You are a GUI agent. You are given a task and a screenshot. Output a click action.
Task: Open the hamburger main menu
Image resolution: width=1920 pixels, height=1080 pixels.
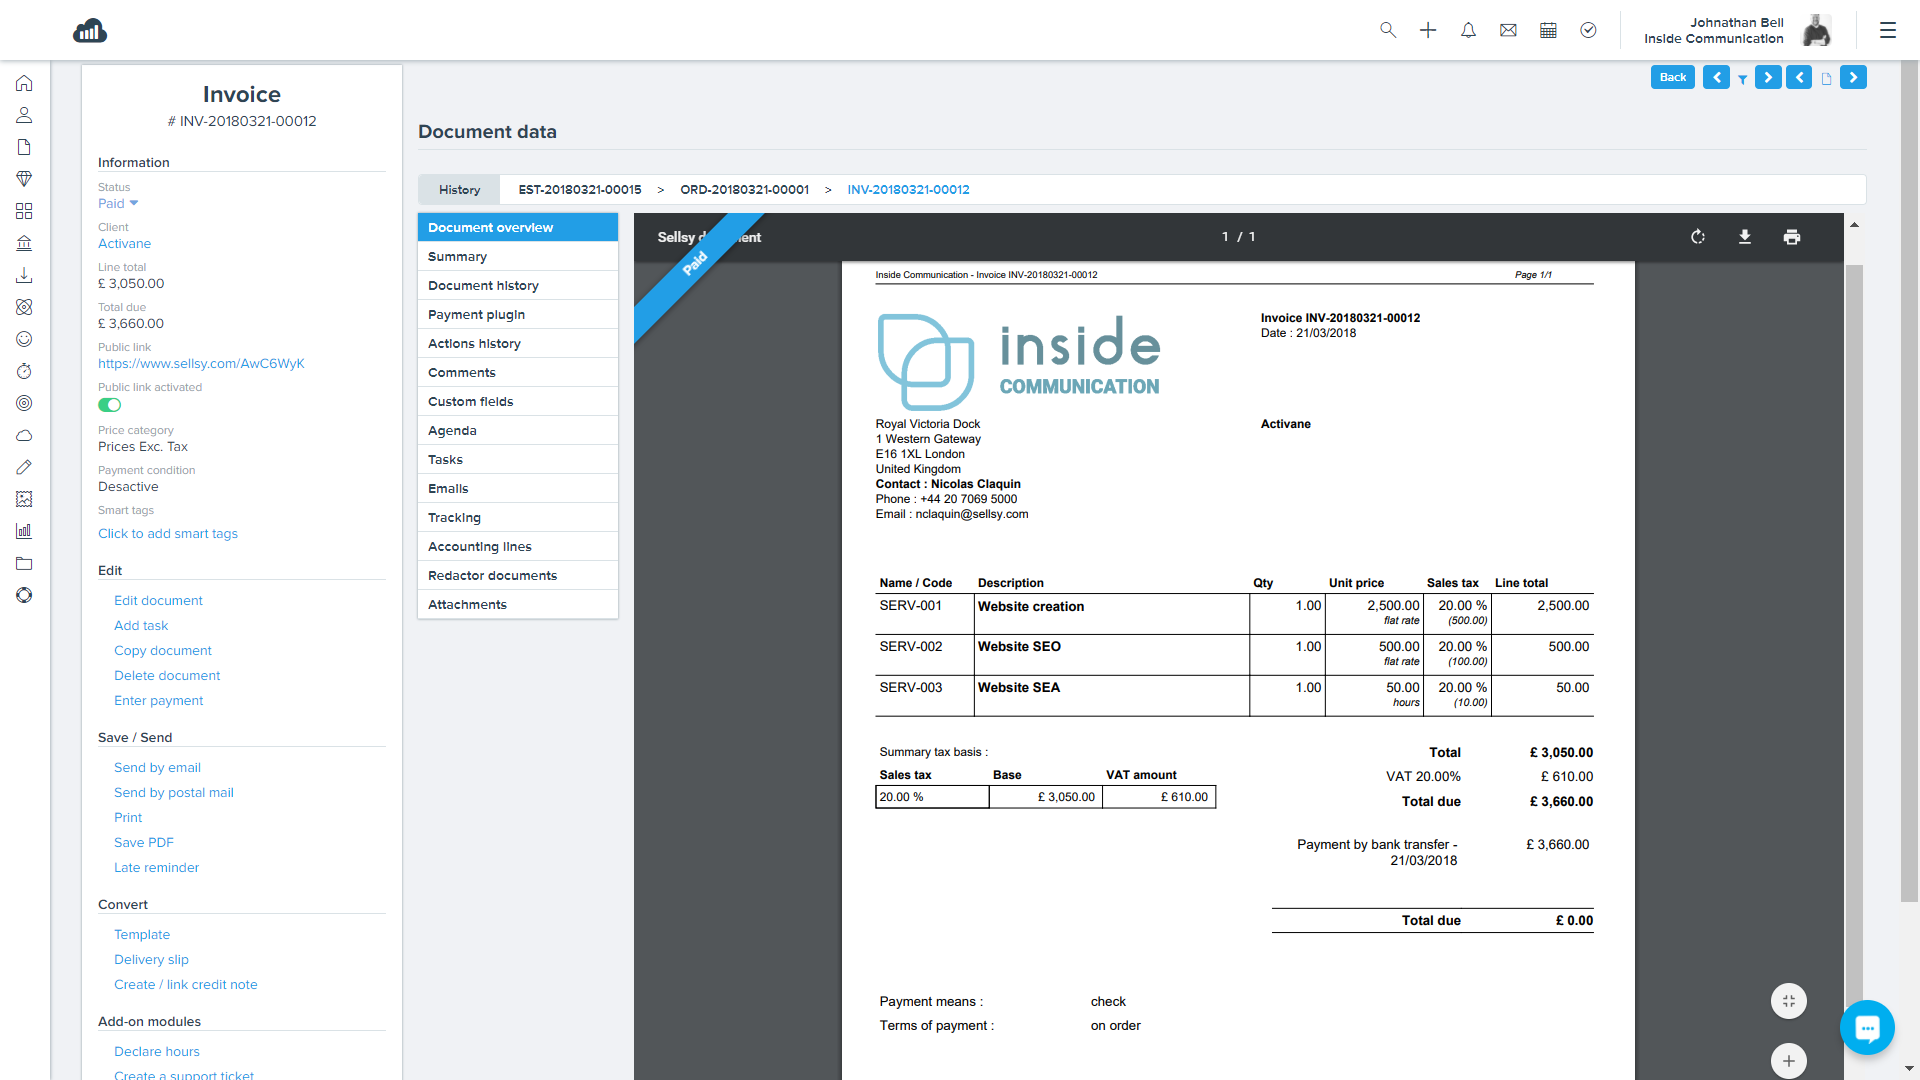point(1888,30)
